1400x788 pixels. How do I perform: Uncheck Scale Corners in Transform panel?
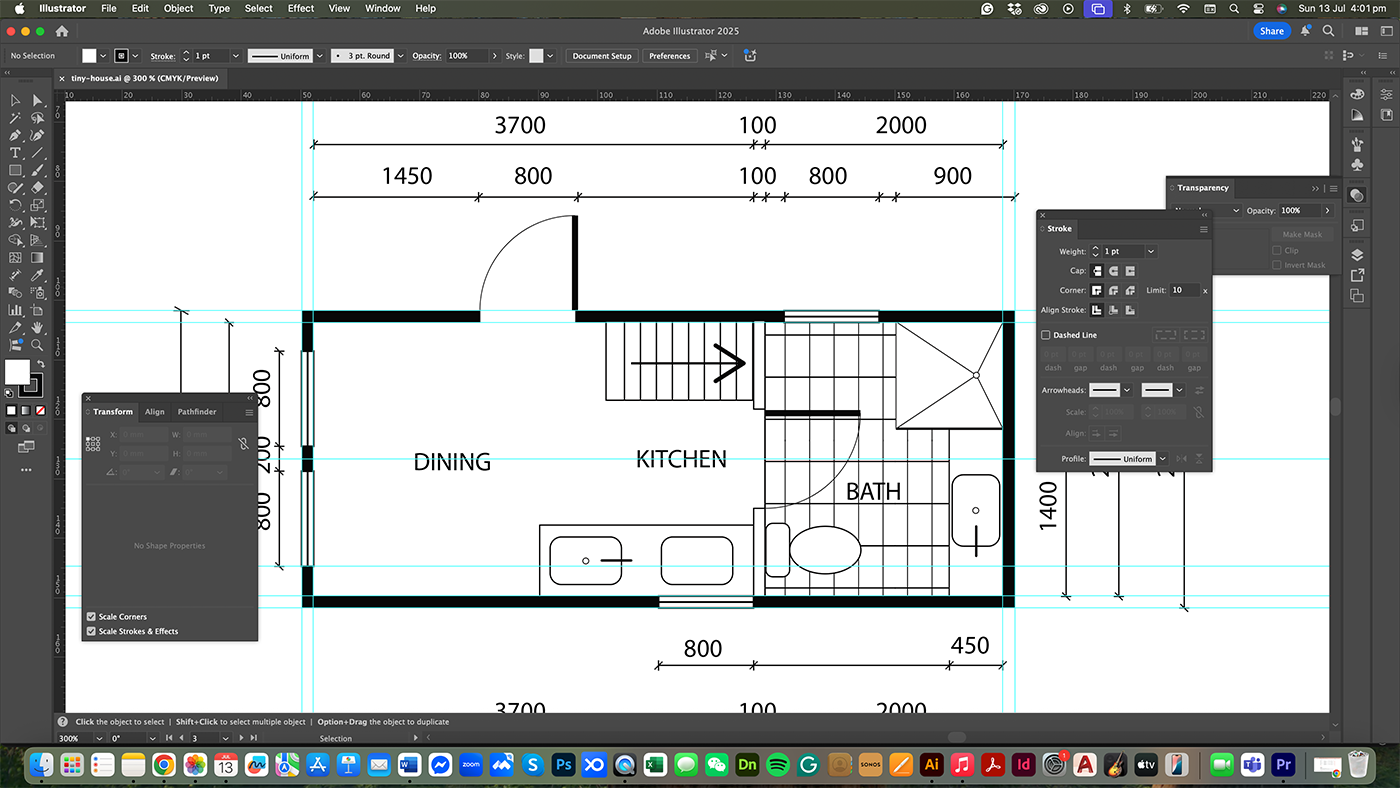[x=92, y=617]
